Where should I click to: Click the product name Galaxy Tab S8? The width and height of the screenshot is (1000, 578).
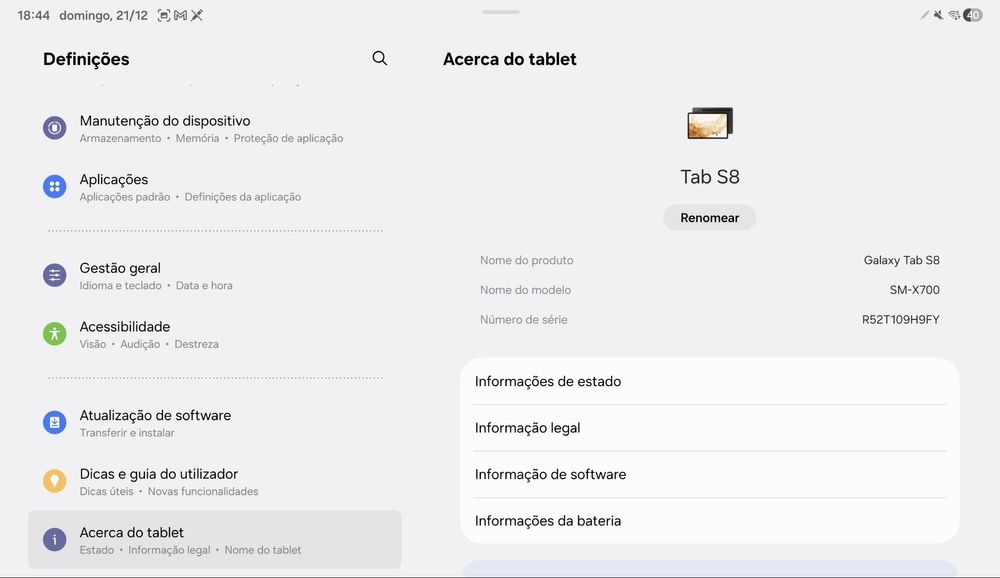902,260
